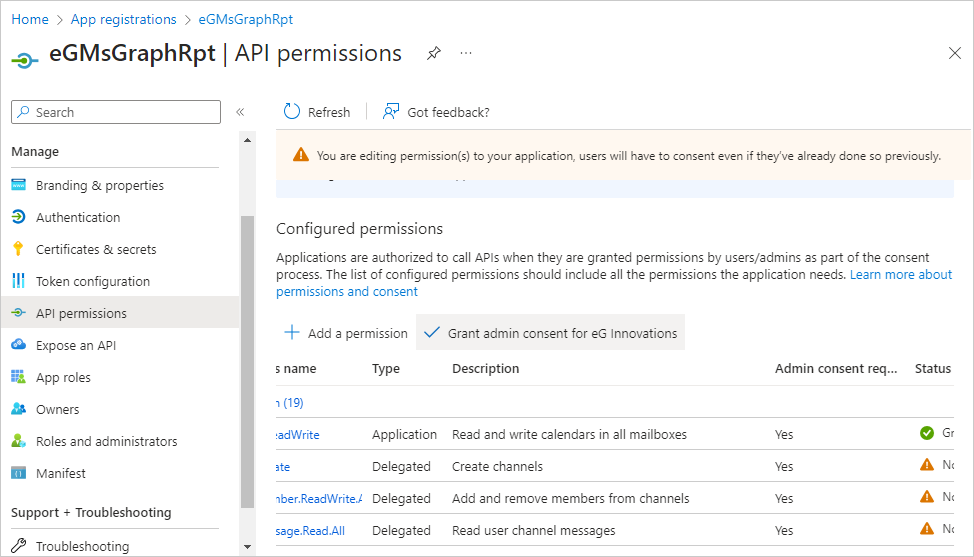Image resolution: width=974 pixels, height=557 pixels.
Task: Click Add a permission button
Action: click(x=346, y=333)
